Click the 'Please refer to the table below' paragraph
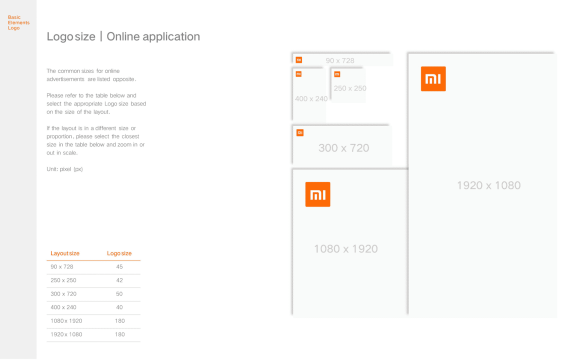Viewport: 570px width, 360px height. click(x=96, y=104)
